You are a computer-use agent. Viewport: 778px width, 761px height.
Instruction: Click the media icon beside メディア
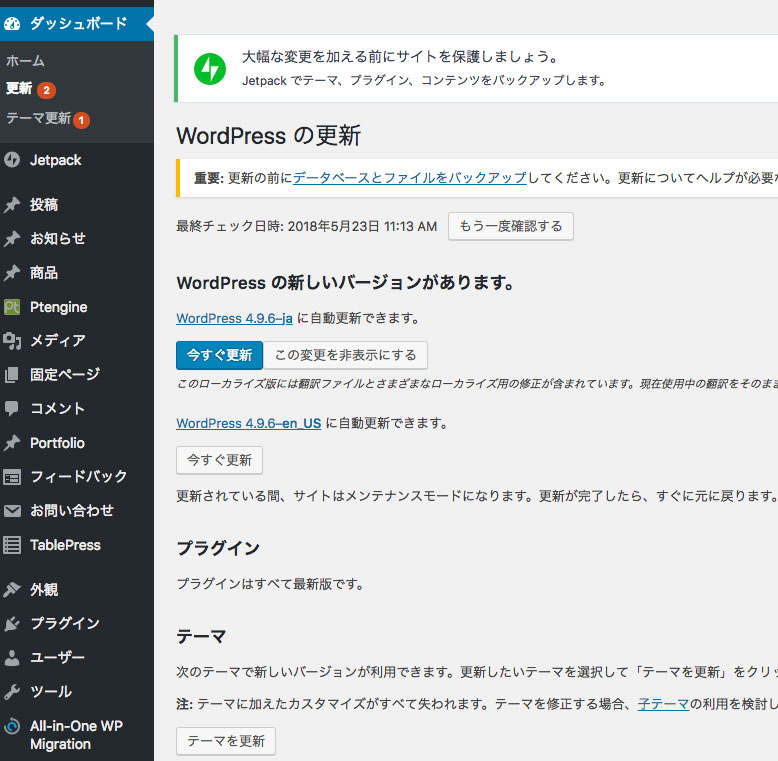(x=12, y=341)
